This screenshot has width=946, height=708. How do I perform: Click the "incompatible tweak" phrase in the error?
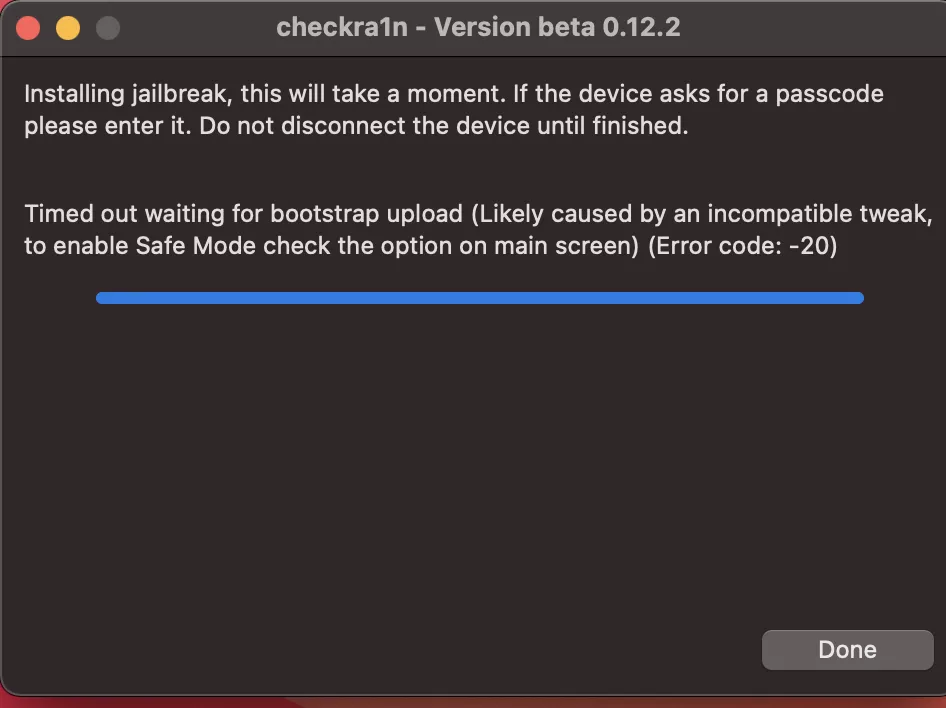pyautogui.click(x=820, y=214)
